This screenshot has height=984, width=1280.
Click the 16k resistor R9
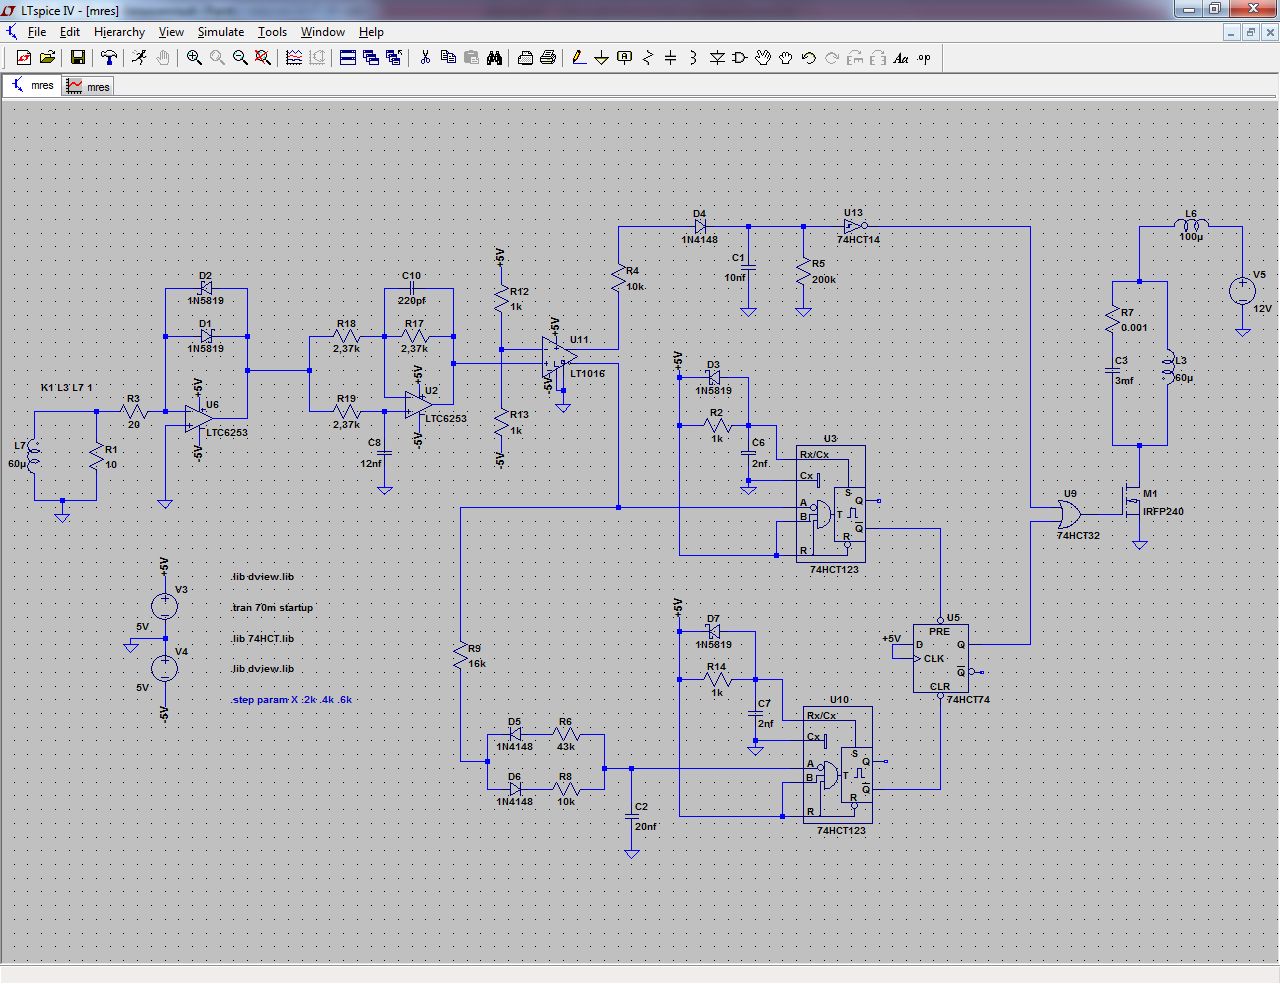click(x=460, y=656)
